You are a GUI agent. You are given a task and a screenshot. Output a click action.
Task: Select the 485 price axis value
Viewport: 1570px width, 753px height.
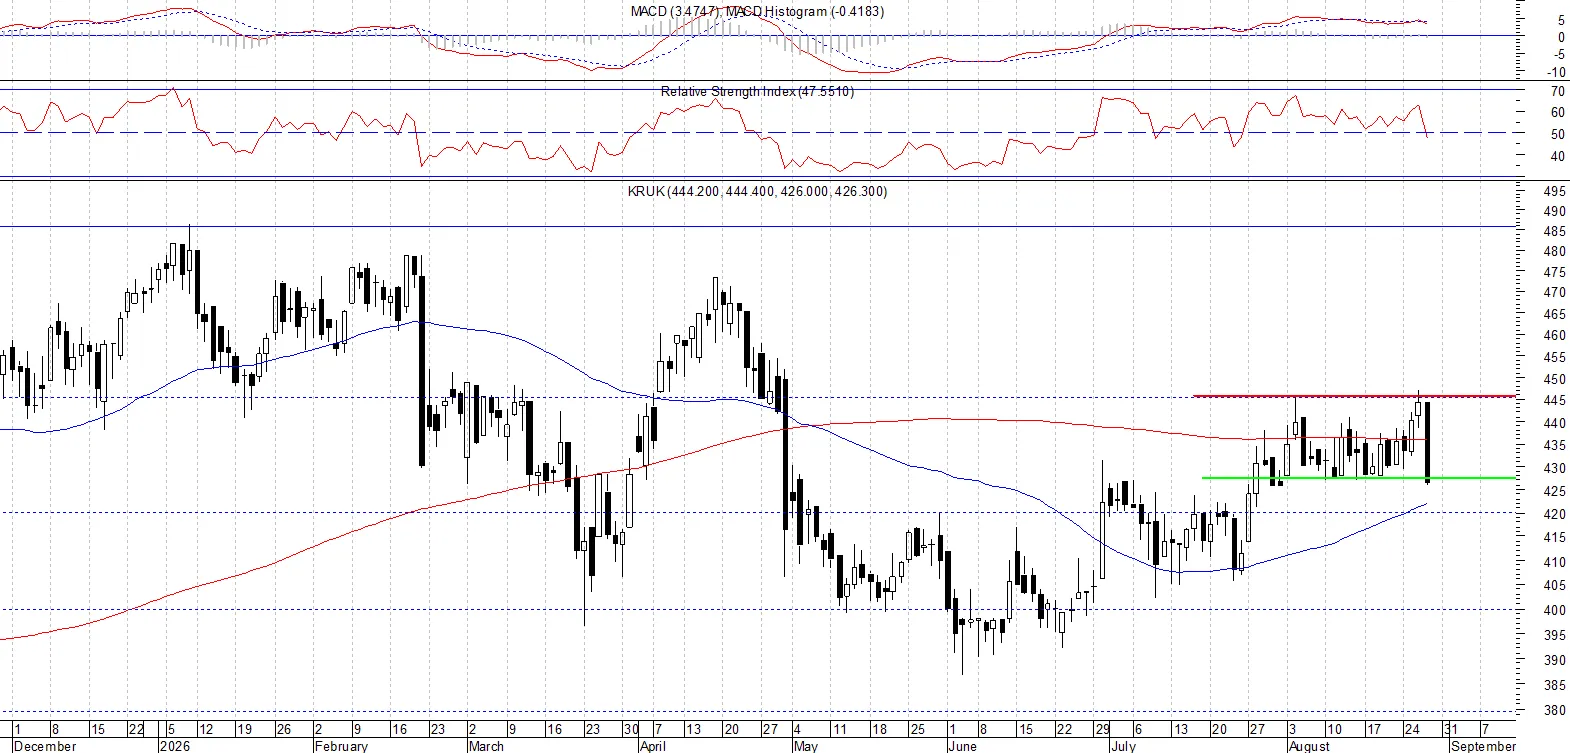[1554, 232]
